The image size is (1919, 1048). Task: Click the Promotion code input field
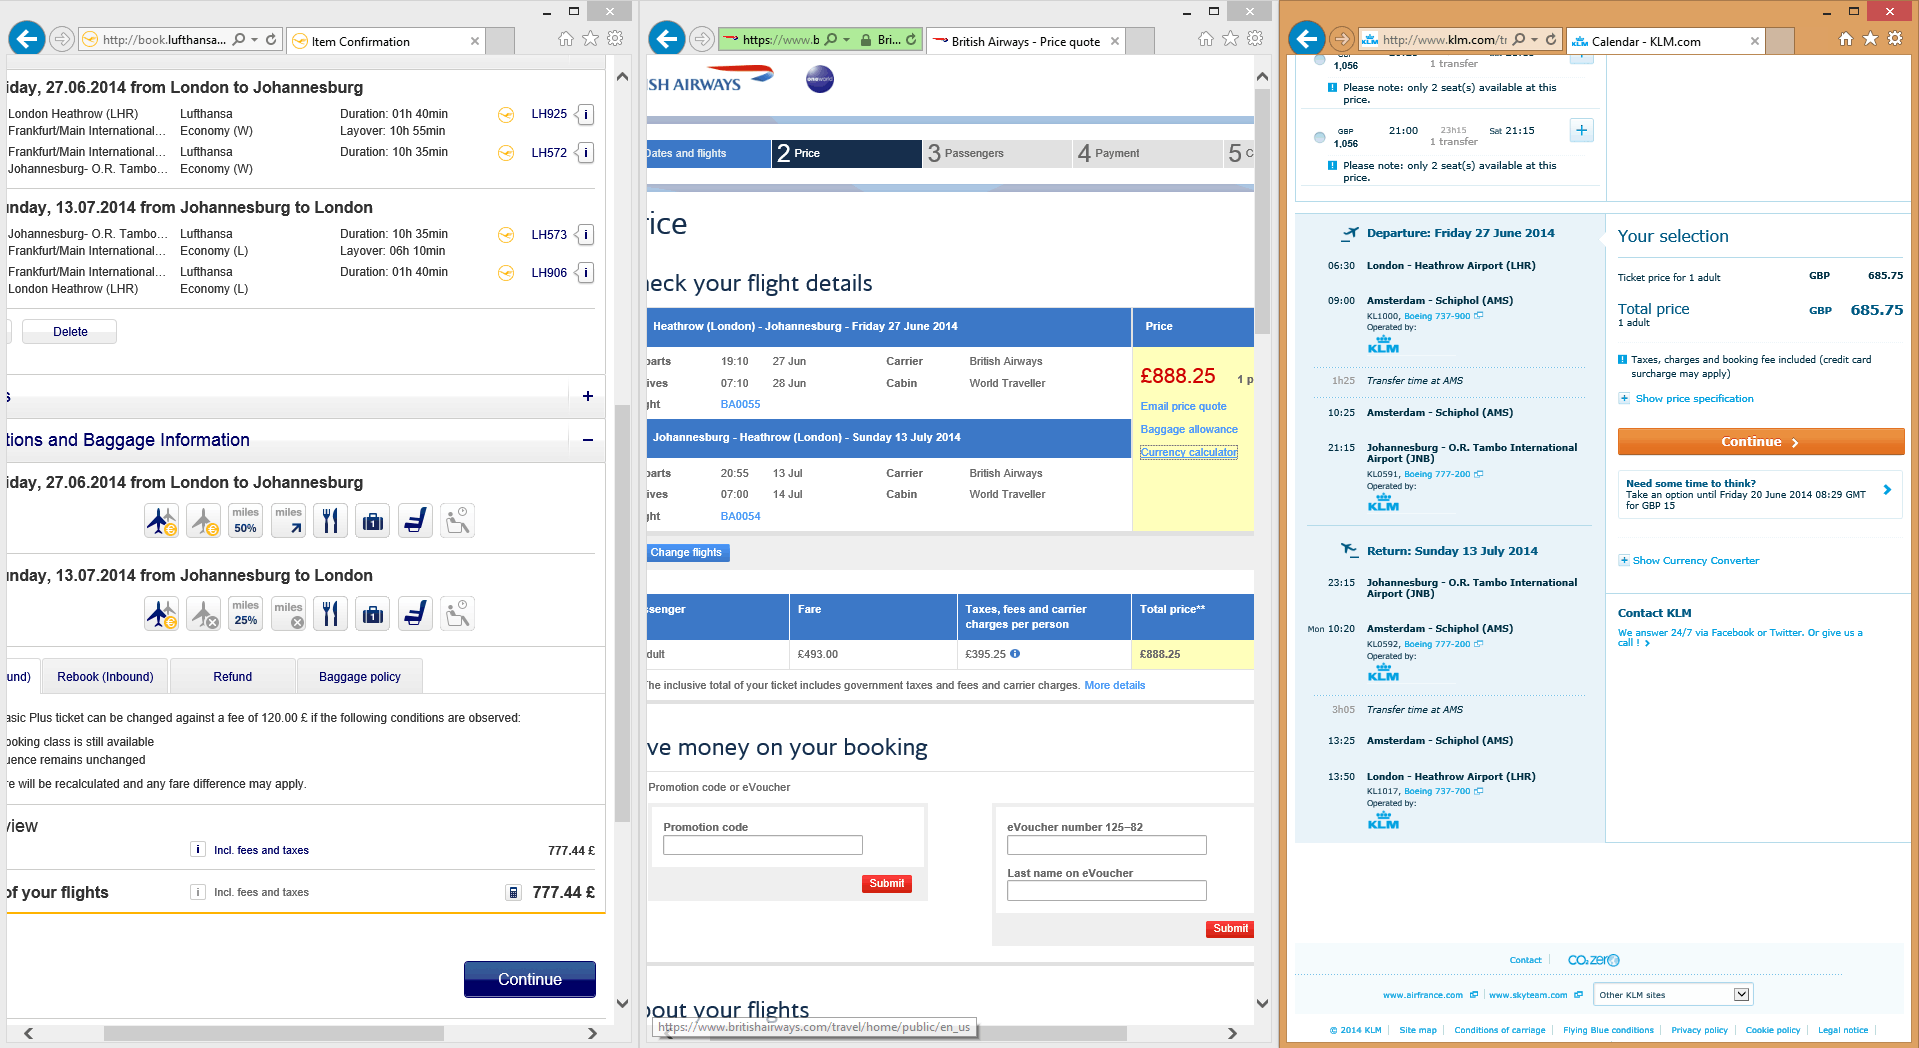tap(763, 846)
